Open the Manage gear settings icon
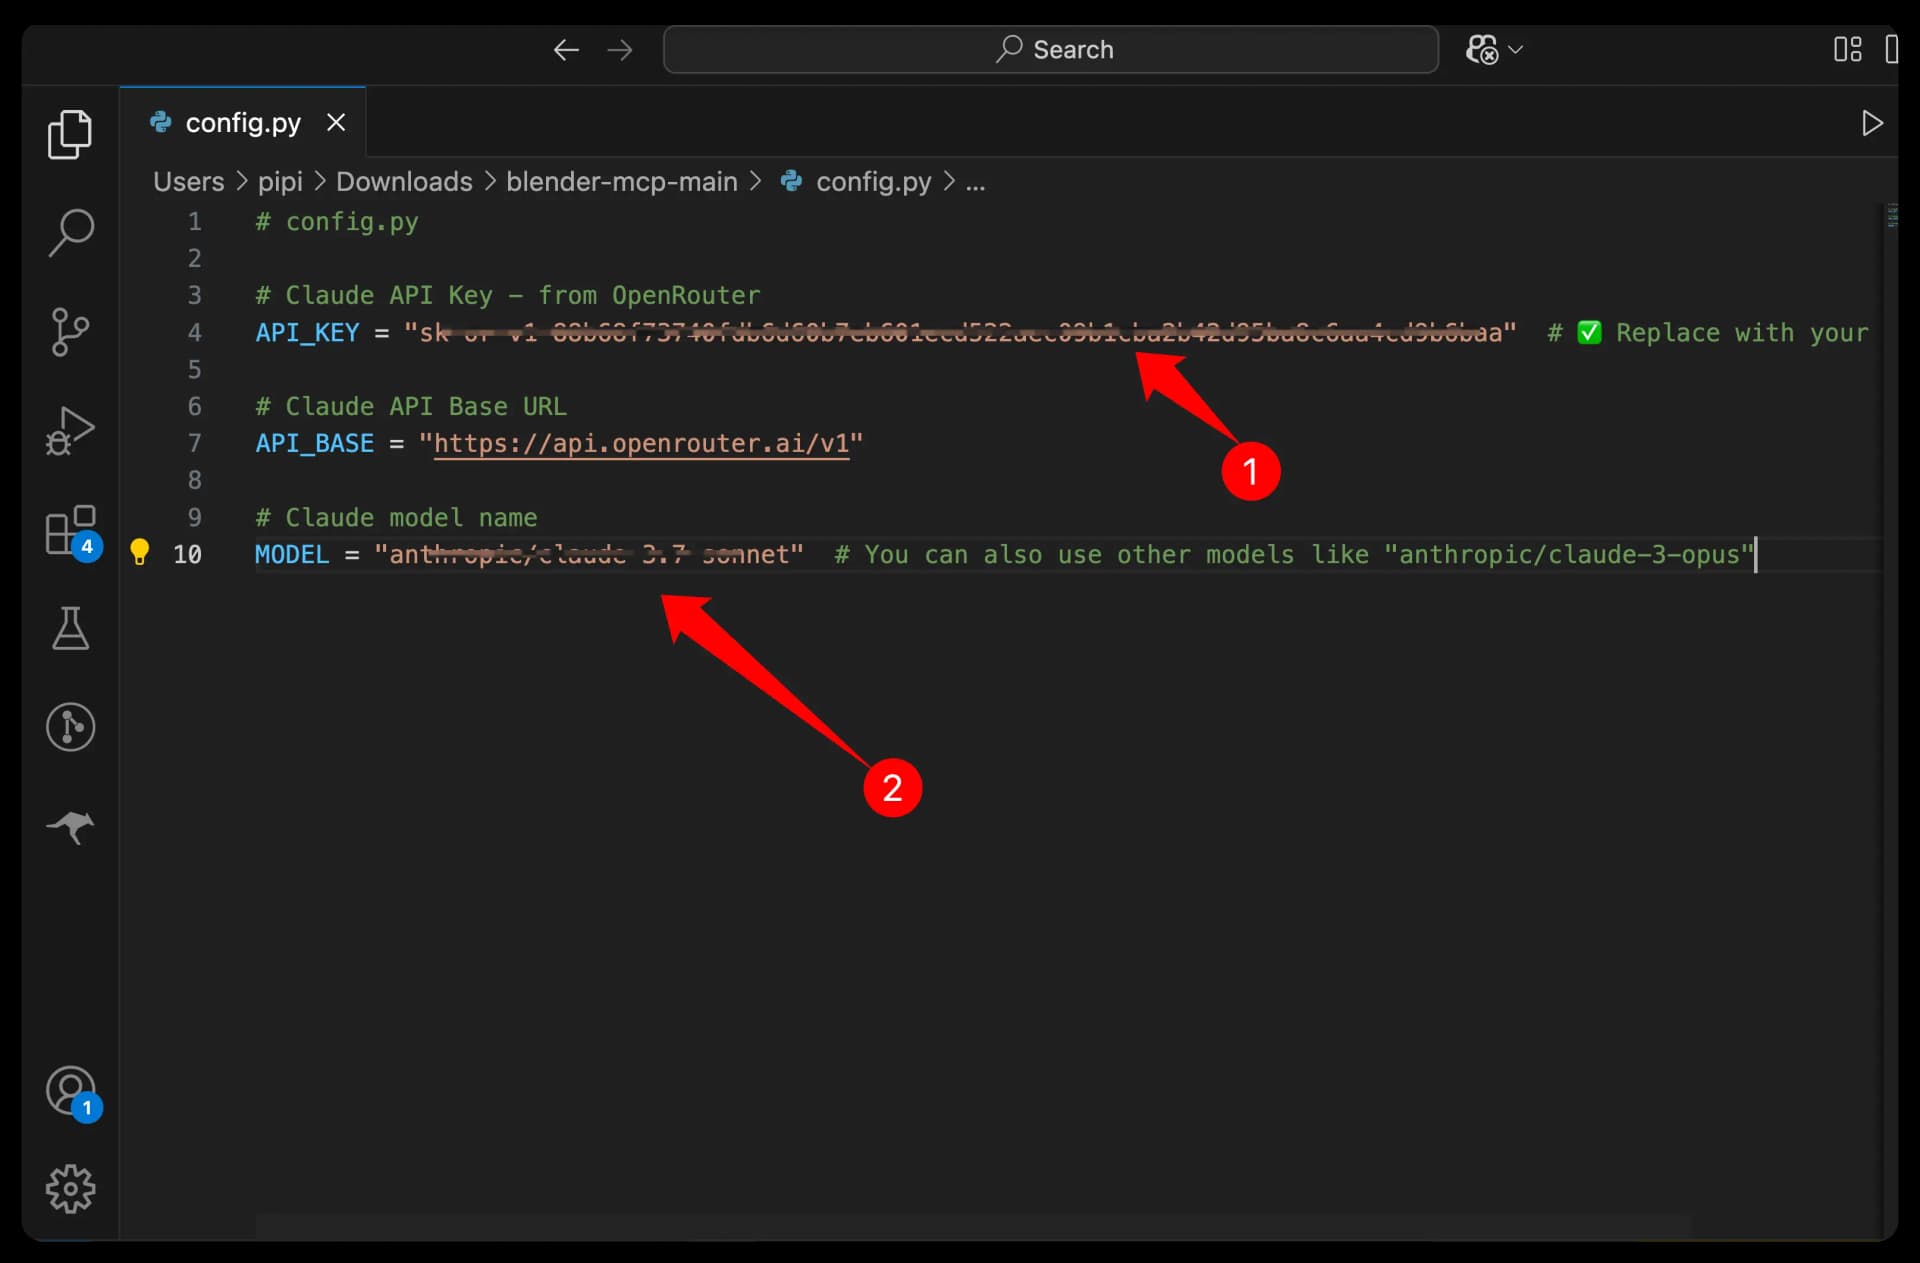This screenshot has width=1920, height=1263. tap(70, 1189)
